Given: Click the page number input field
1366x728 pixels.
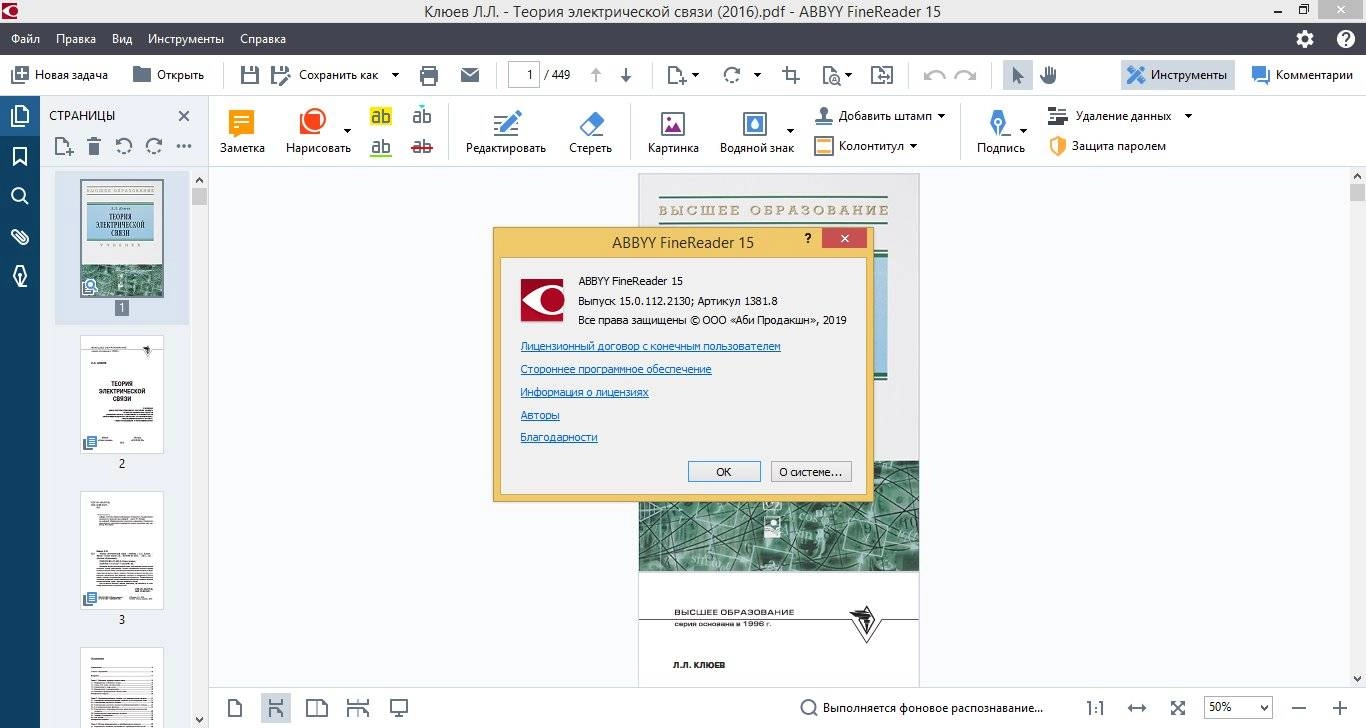Looking at the screenshot, I should coord(523,75).
